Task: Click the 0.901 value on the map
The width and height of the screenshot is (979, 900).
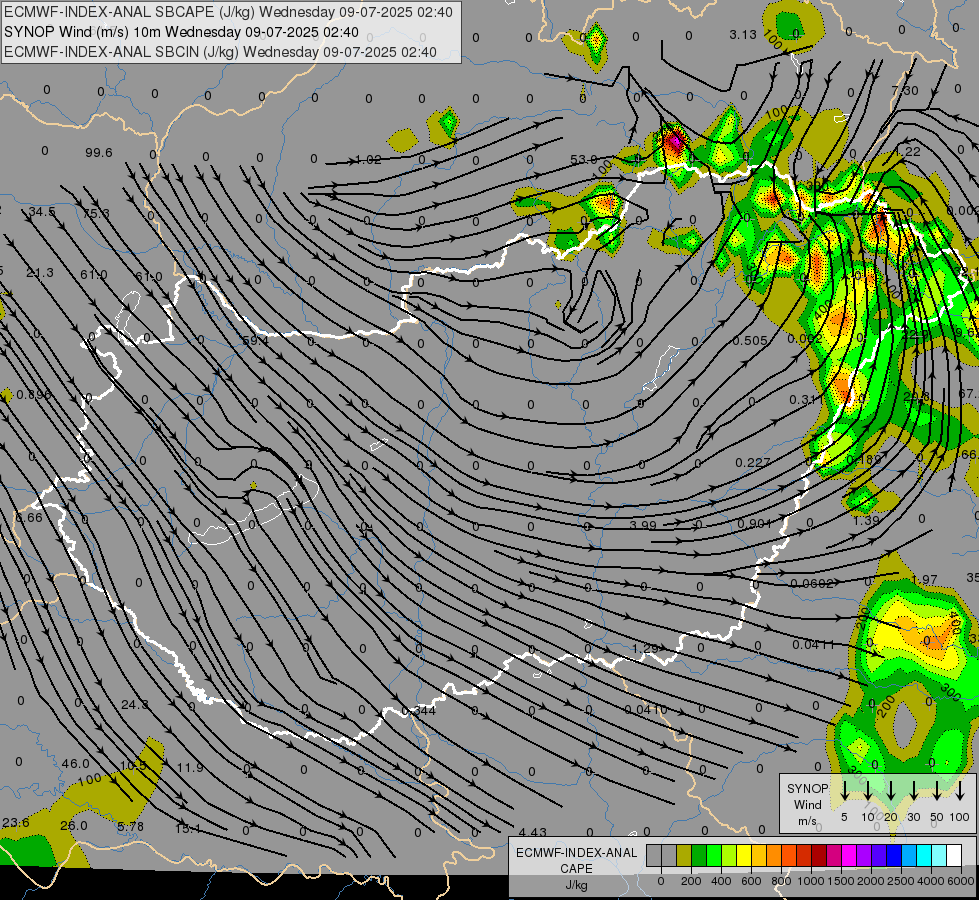Action: click(755, 523)
